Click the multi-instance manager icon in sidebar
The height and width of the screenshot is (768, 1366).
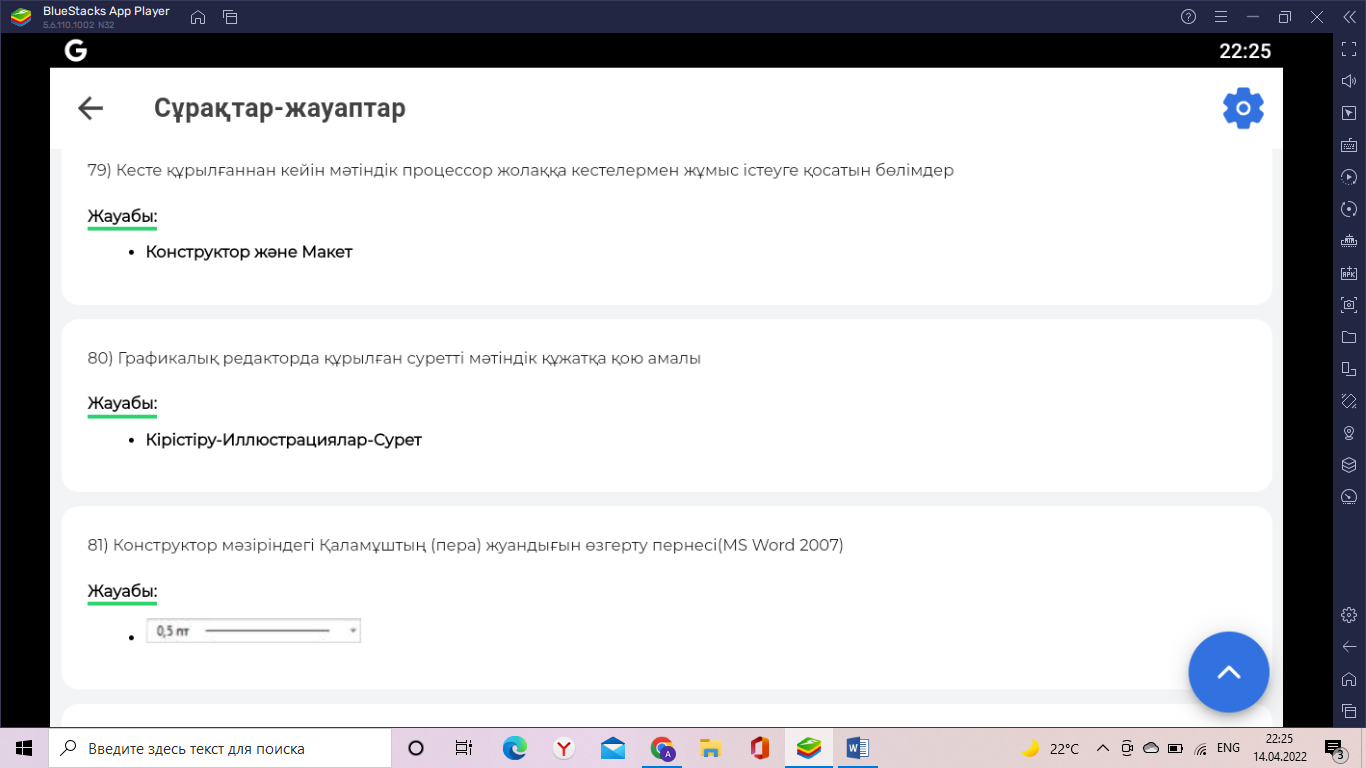click(x=1349, y=369)
